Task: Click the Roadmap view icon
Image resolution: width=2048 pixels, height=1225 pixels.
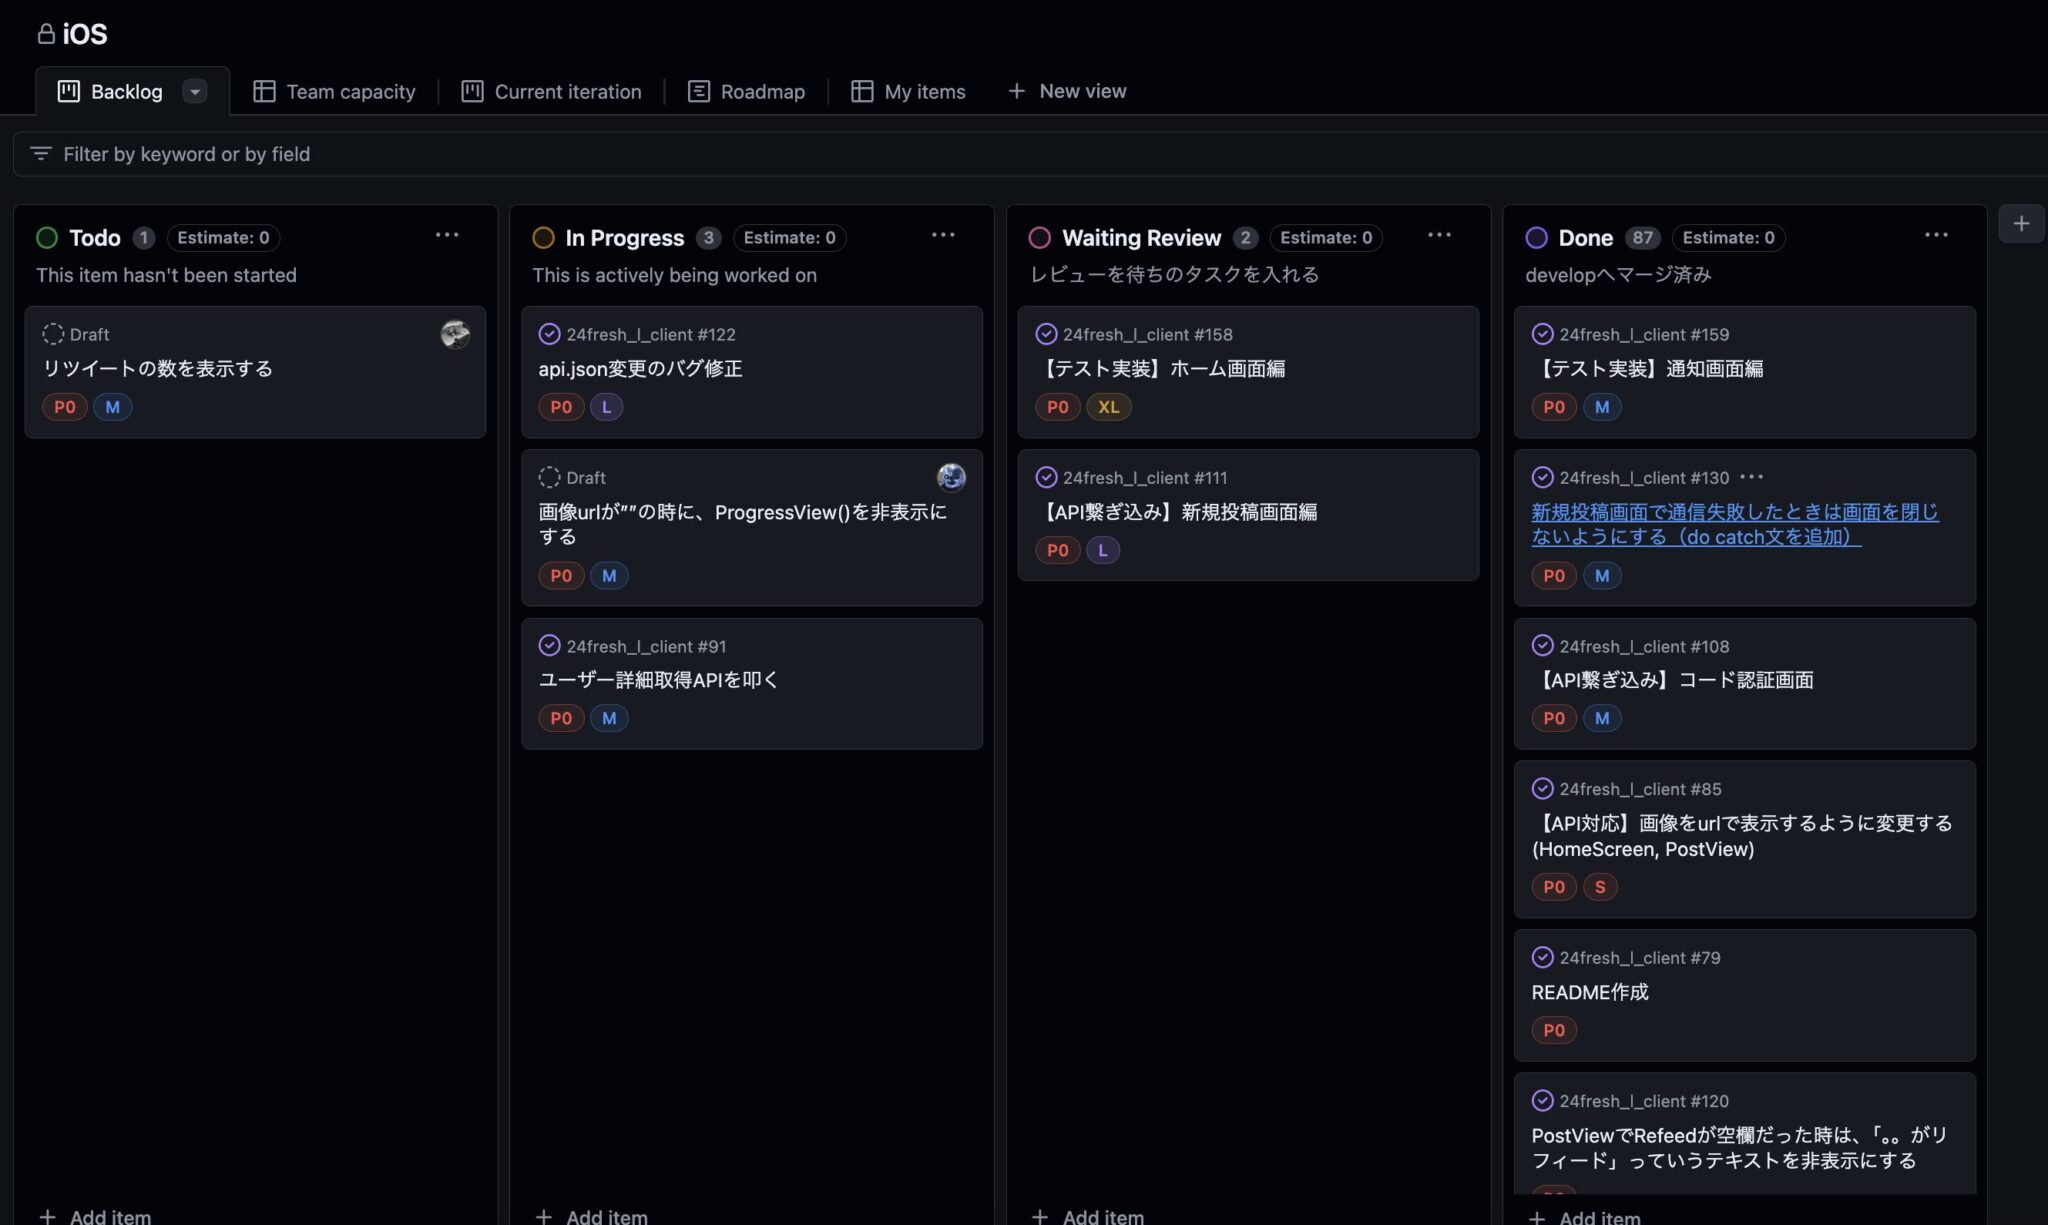Action: 698,90
